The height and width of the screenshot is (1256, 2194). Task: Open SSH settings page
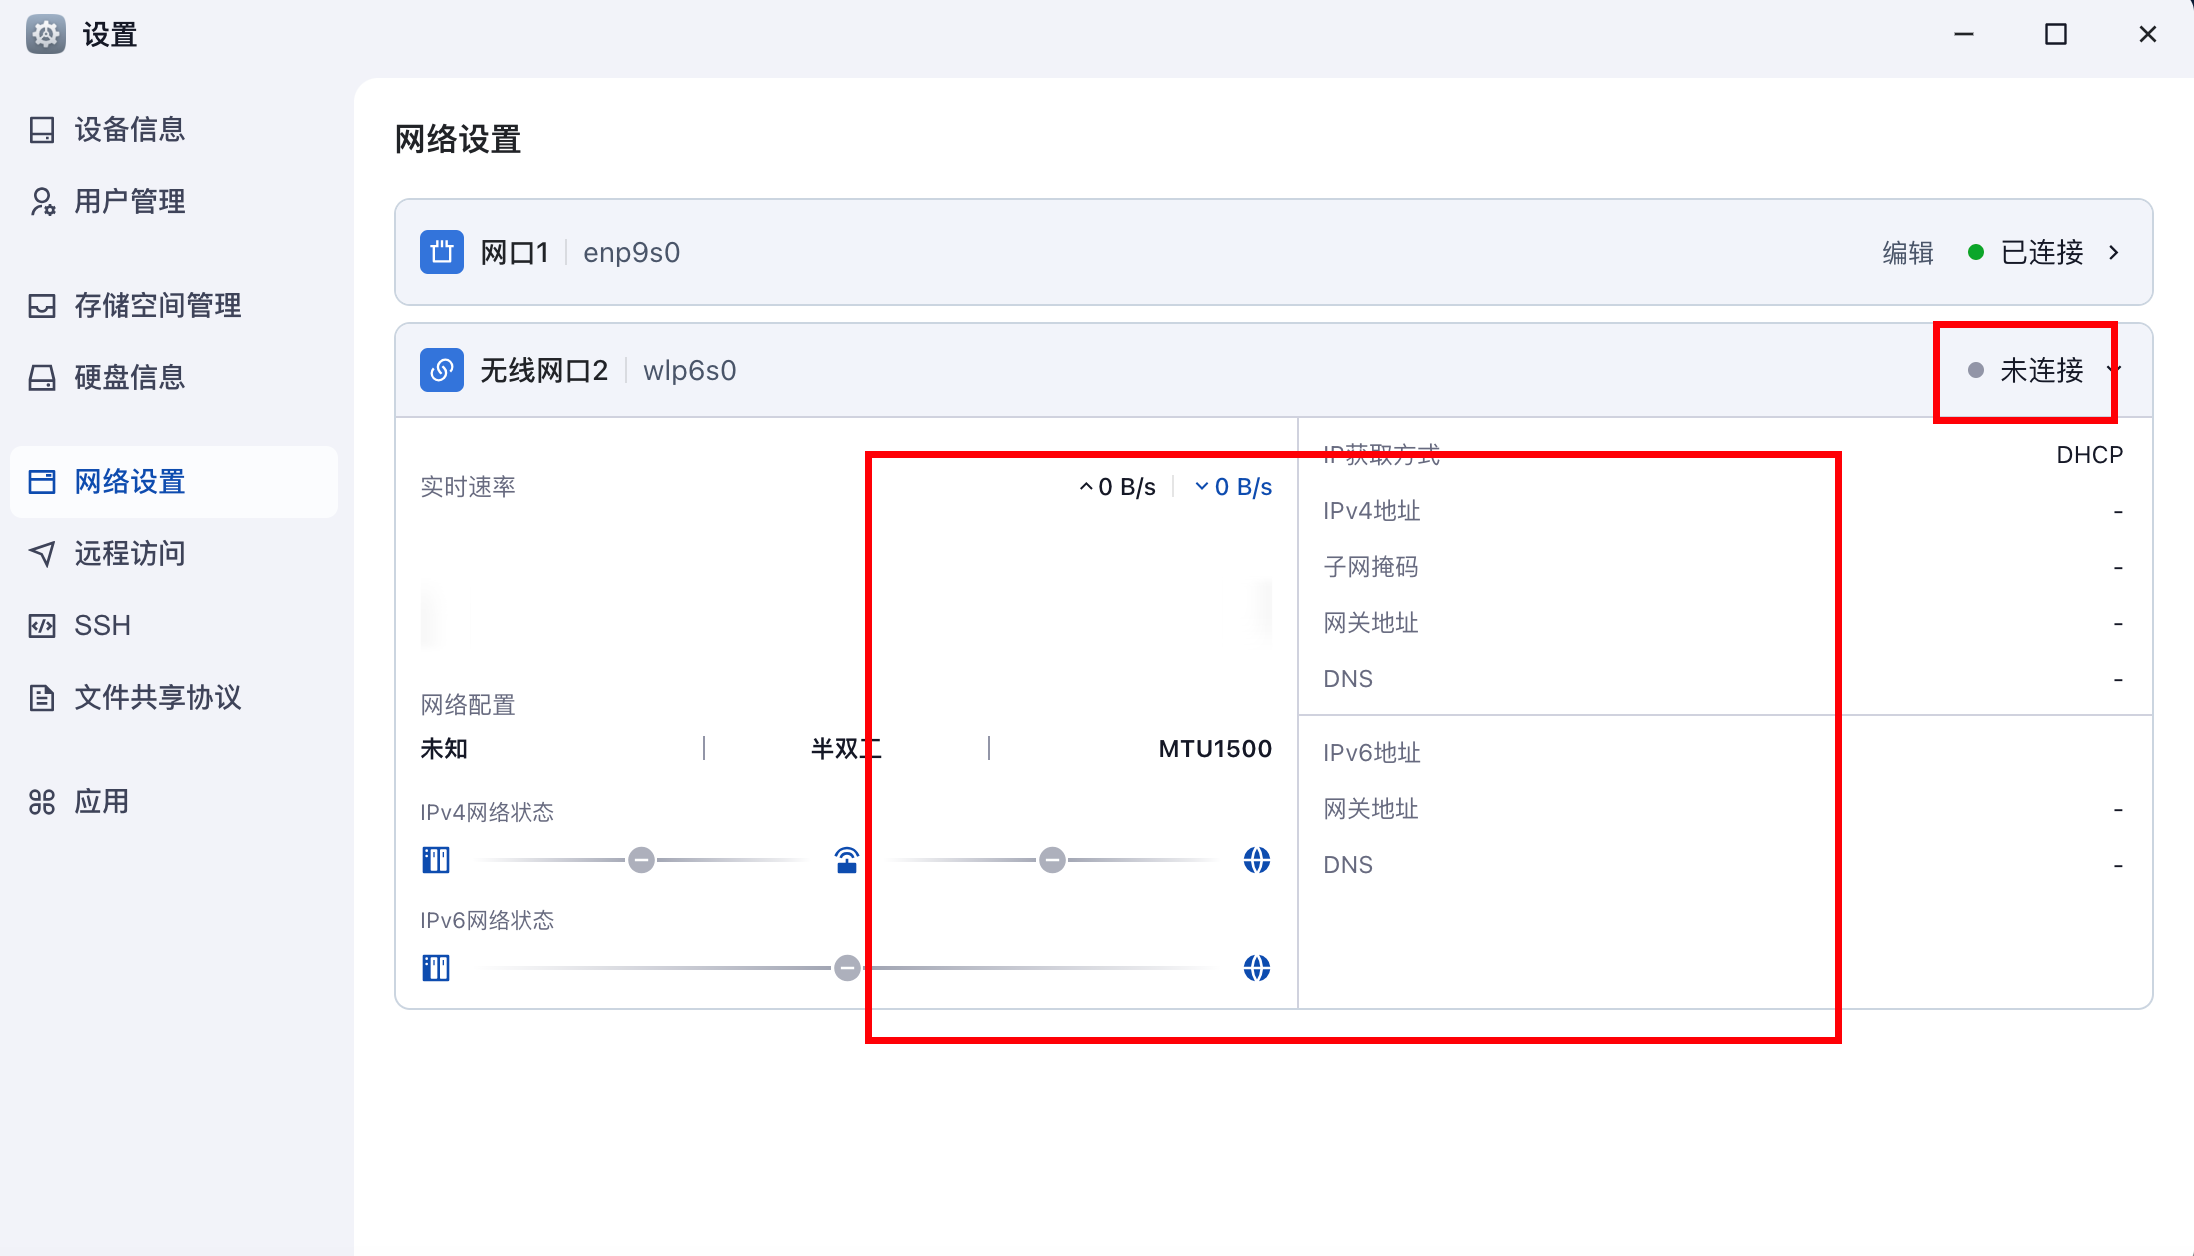pos(173,626)
